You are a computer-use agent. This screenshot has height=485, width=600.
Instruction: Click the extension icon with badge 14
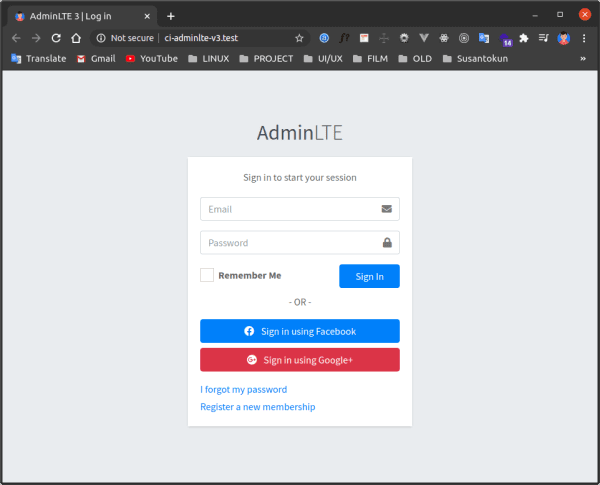(505, 39)
